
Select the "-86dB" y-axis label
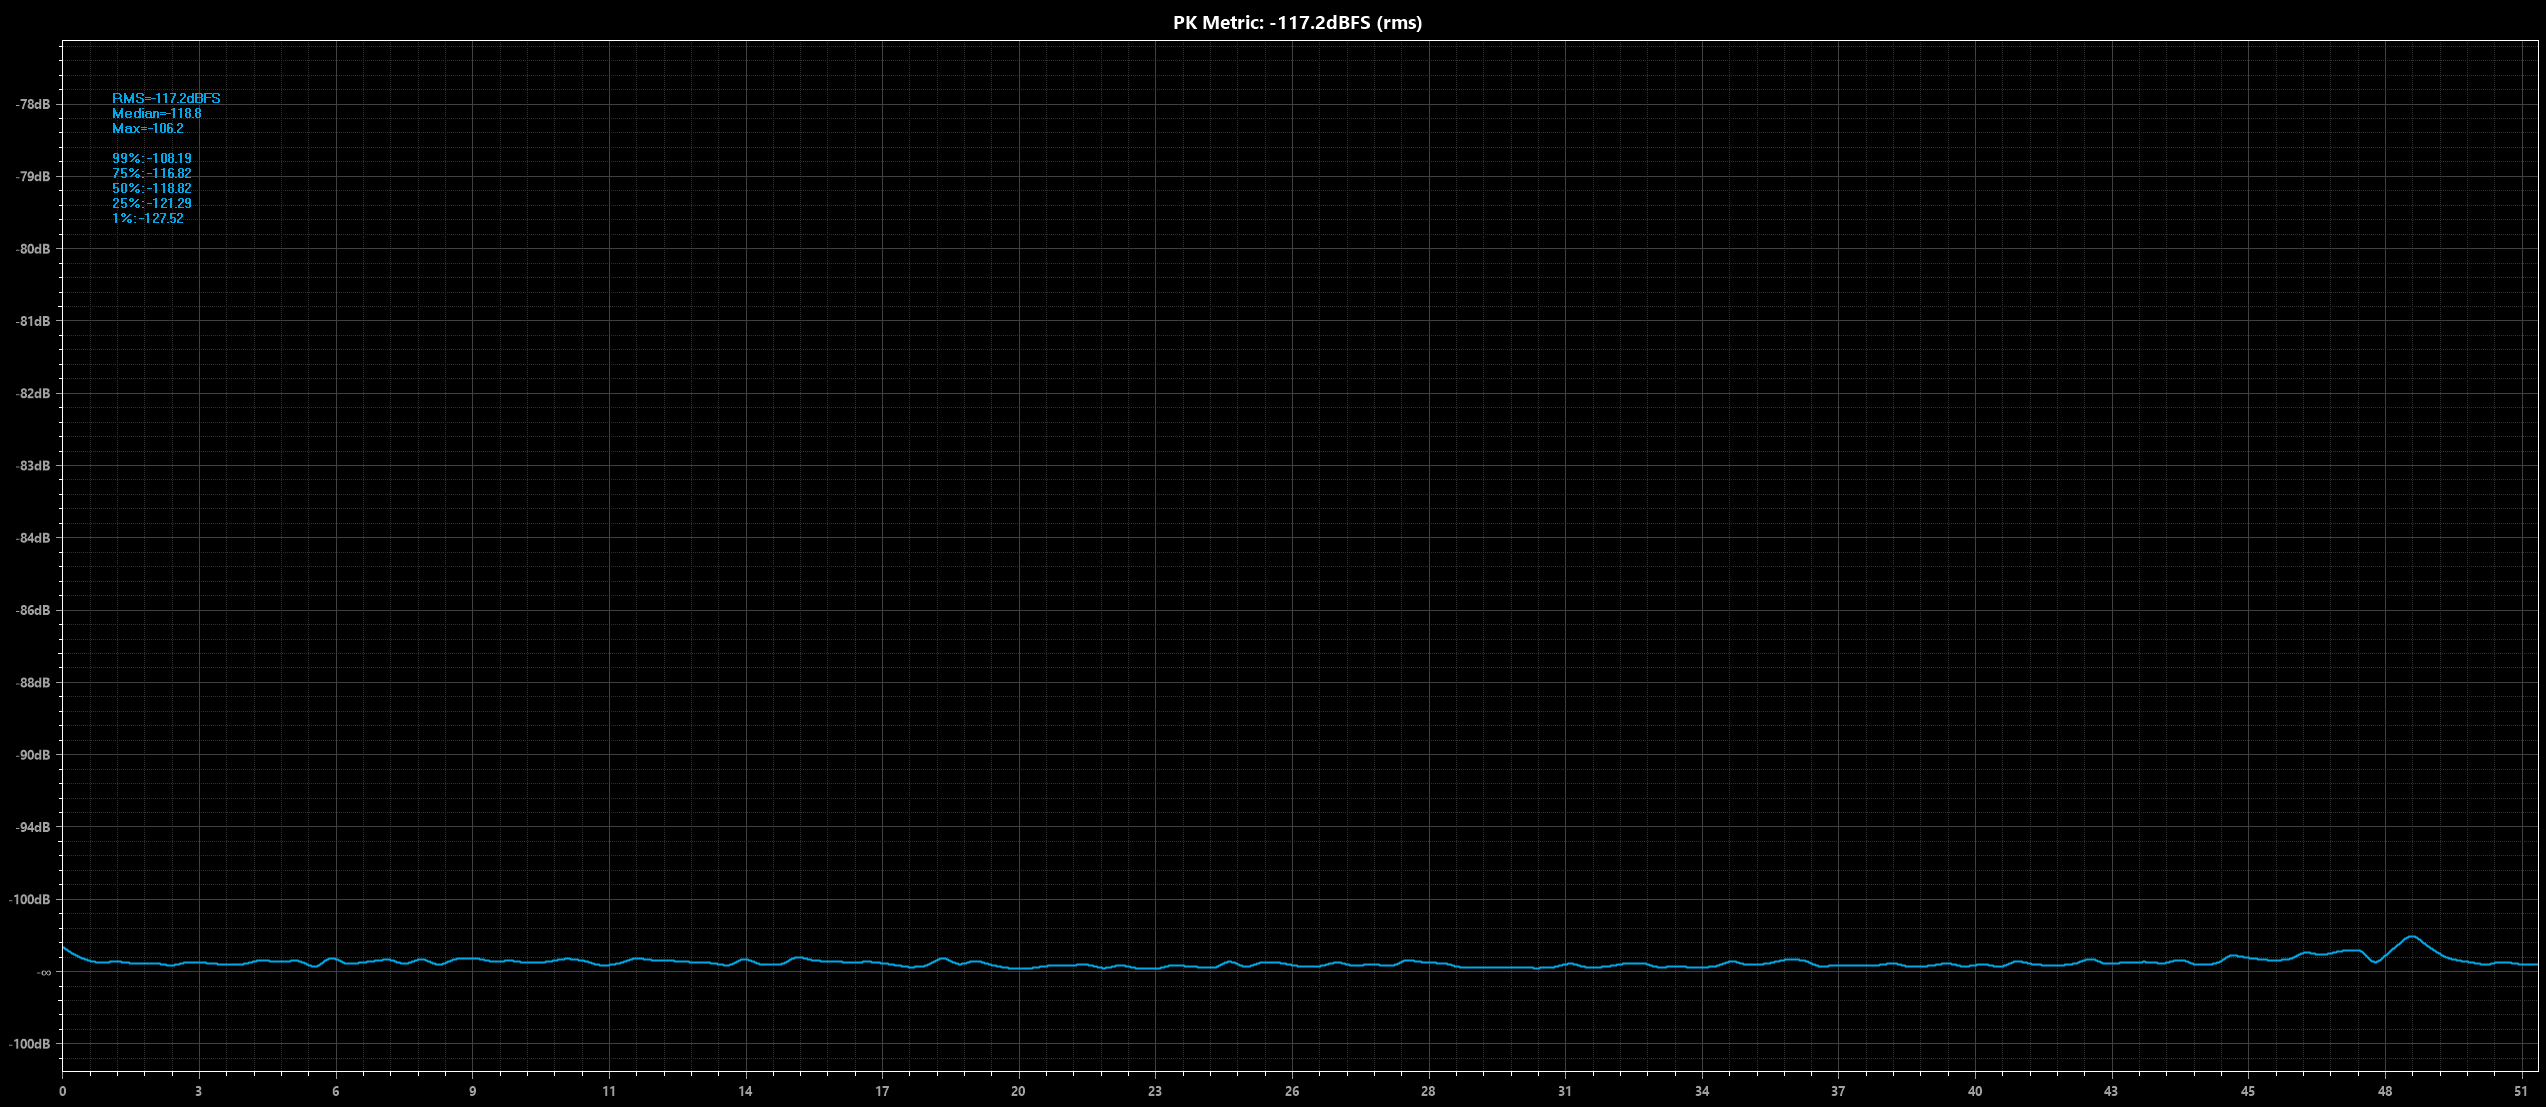pyautogui.click(x=33, y=610)
